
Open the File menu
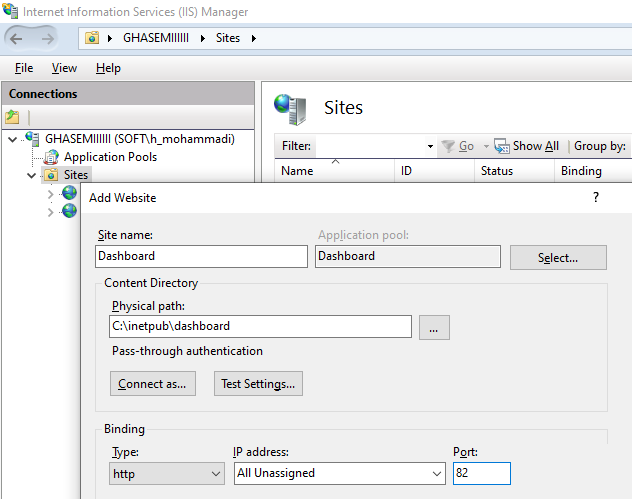point(24,68)
